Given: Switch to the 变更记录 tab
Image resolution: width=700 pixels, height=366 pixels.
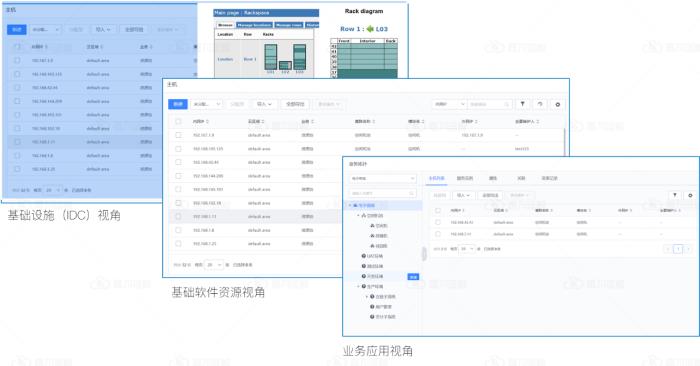Looking at the screenshot, I should [x=550, y=178].
